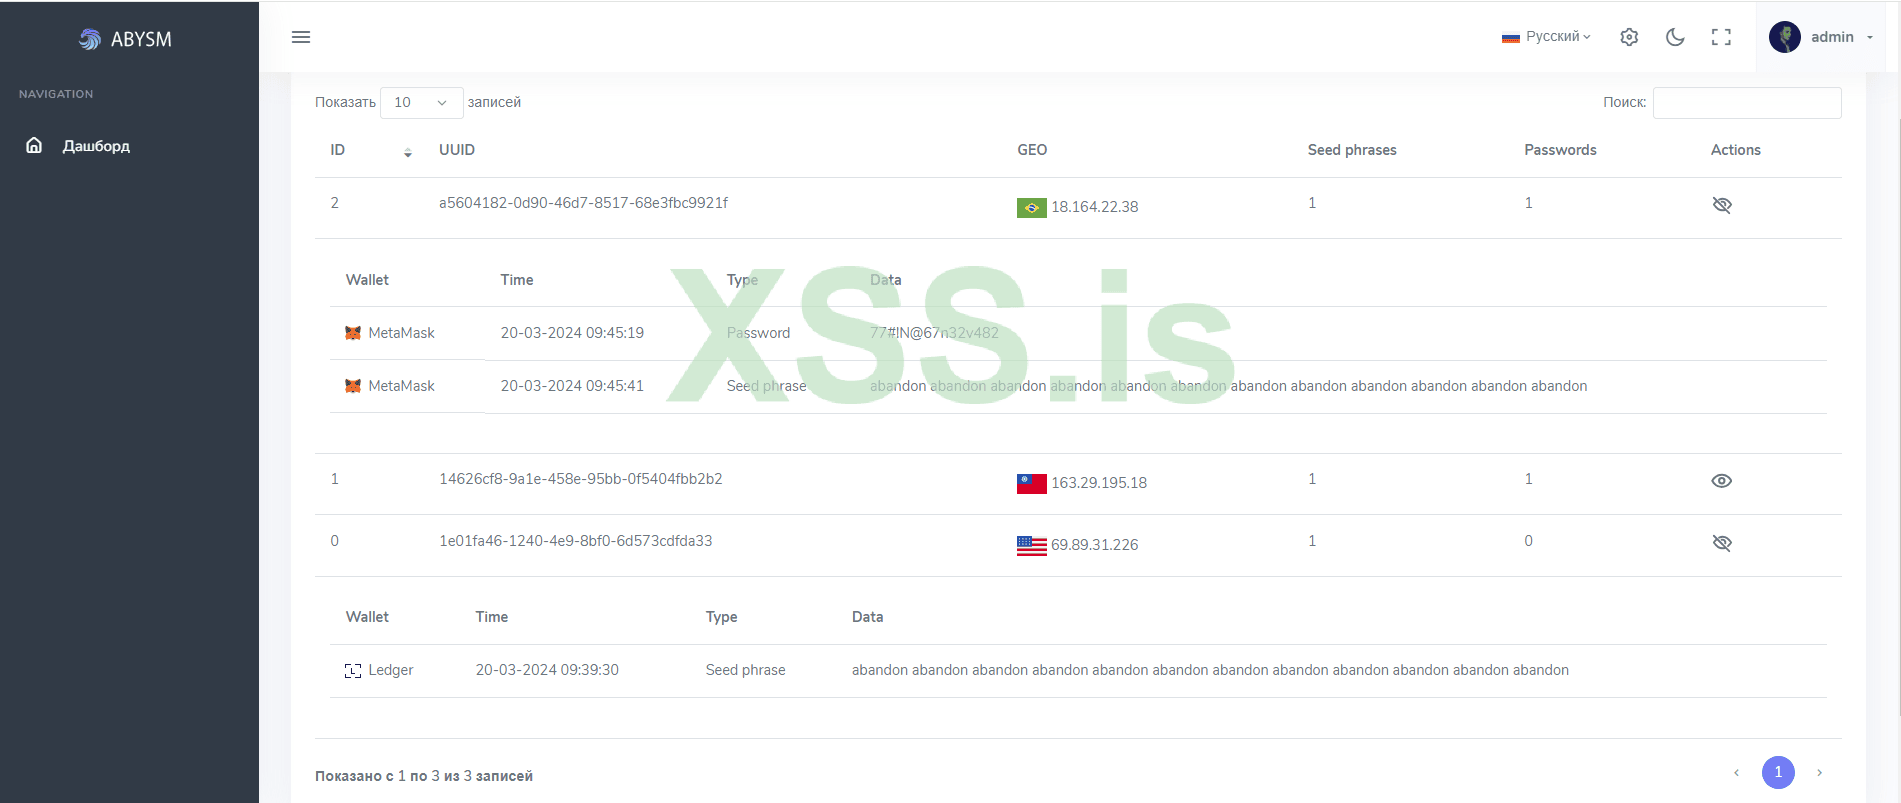The image size is (1901, 803).
Task: Open the records-per-page dropdown showing 10
Action: [x=421, y=102]
